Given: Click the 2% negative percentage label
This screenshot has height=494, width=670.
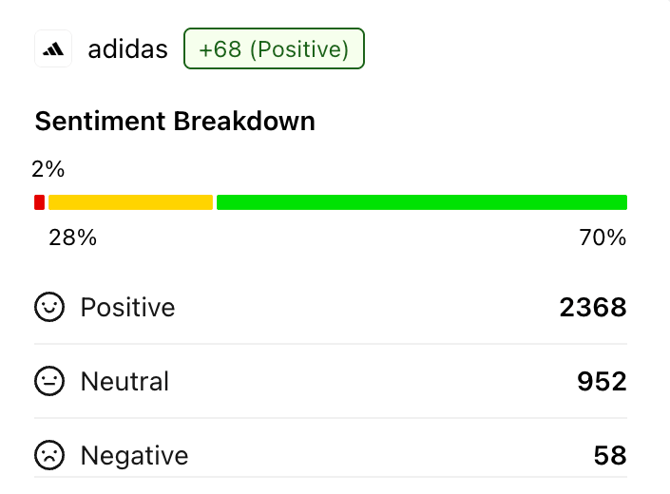Looking at the screenshot, I should tap(48, 169).
